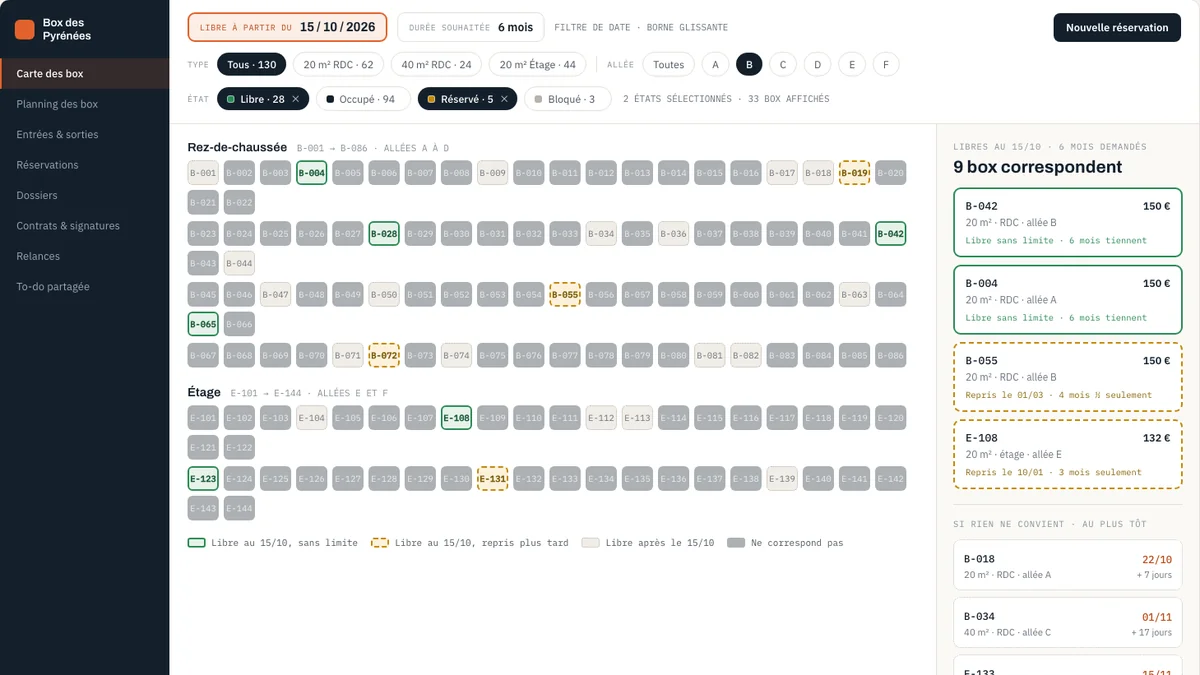Select type filter 40 m² RDC · 24
The height and width of the screenshot is (675, 1200).
436,65
